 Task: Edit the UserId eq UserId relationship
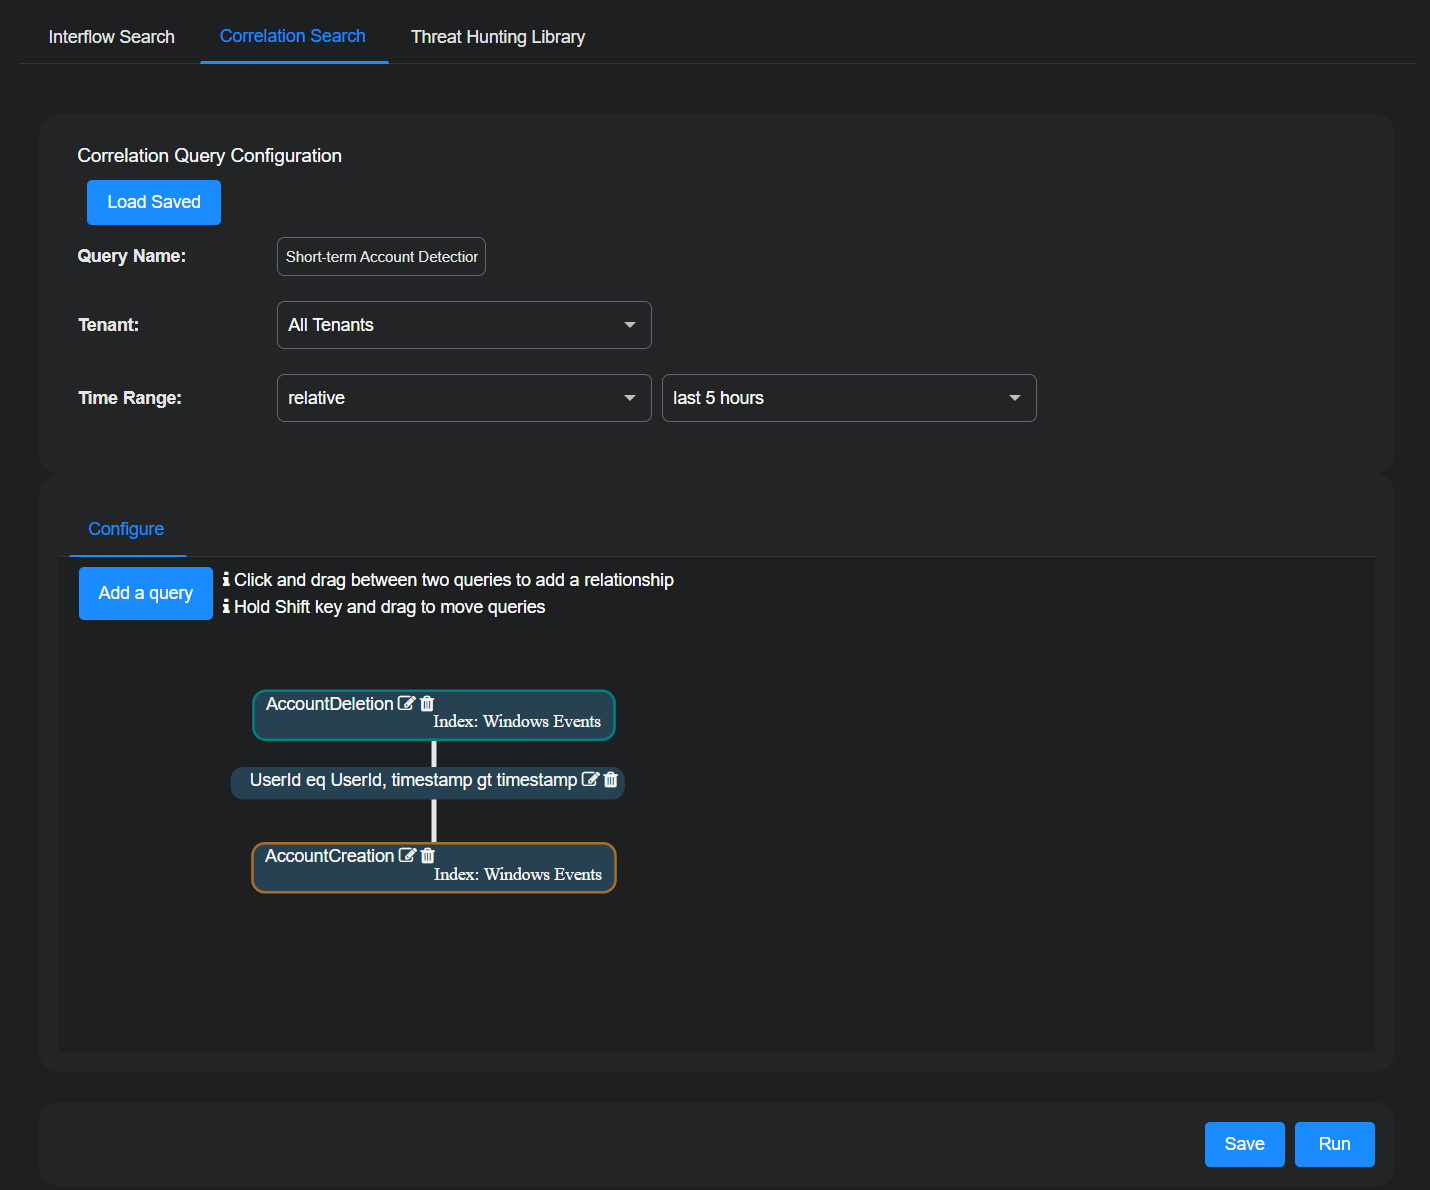pos(590,779)
